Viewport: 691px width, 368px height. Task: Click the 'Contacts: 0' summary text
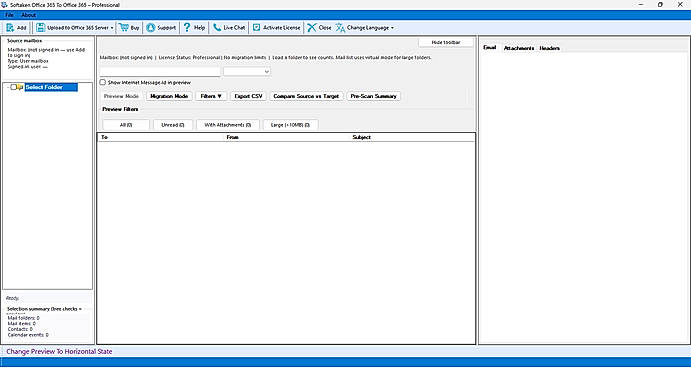point(20,329)
